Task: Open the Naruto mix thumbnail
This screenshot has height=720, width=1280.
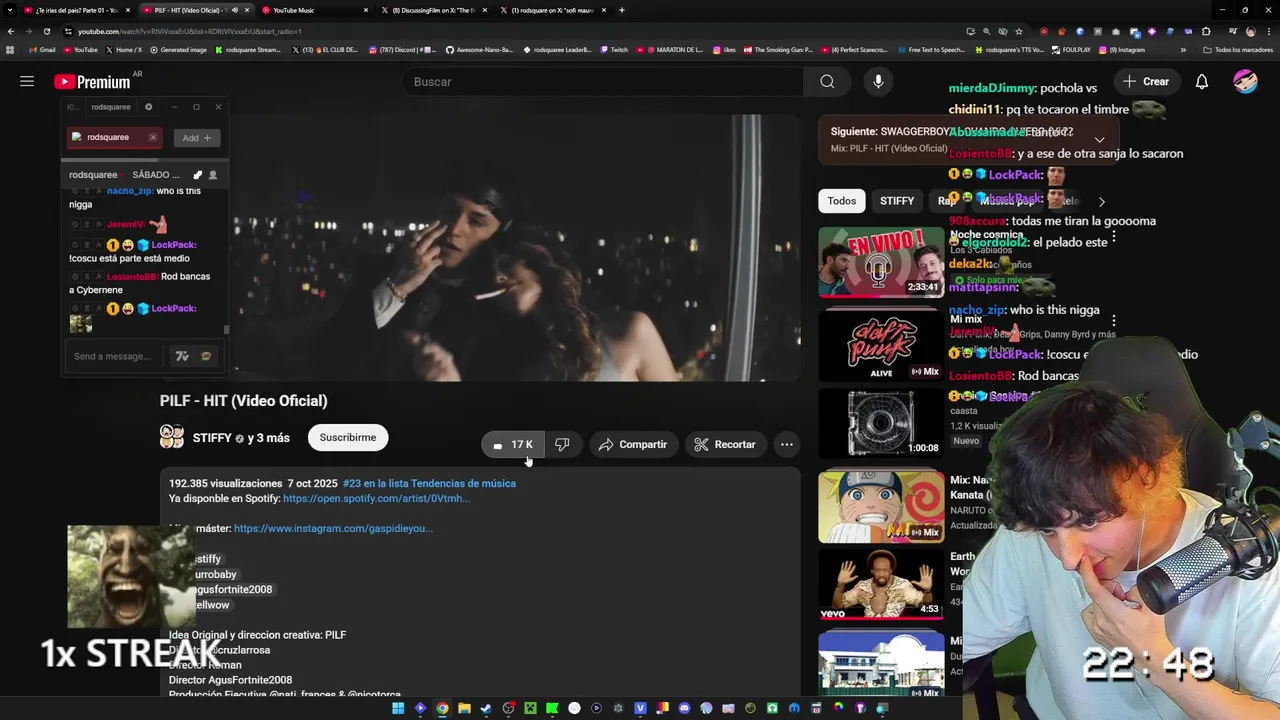Action: [x=881, y=507]
